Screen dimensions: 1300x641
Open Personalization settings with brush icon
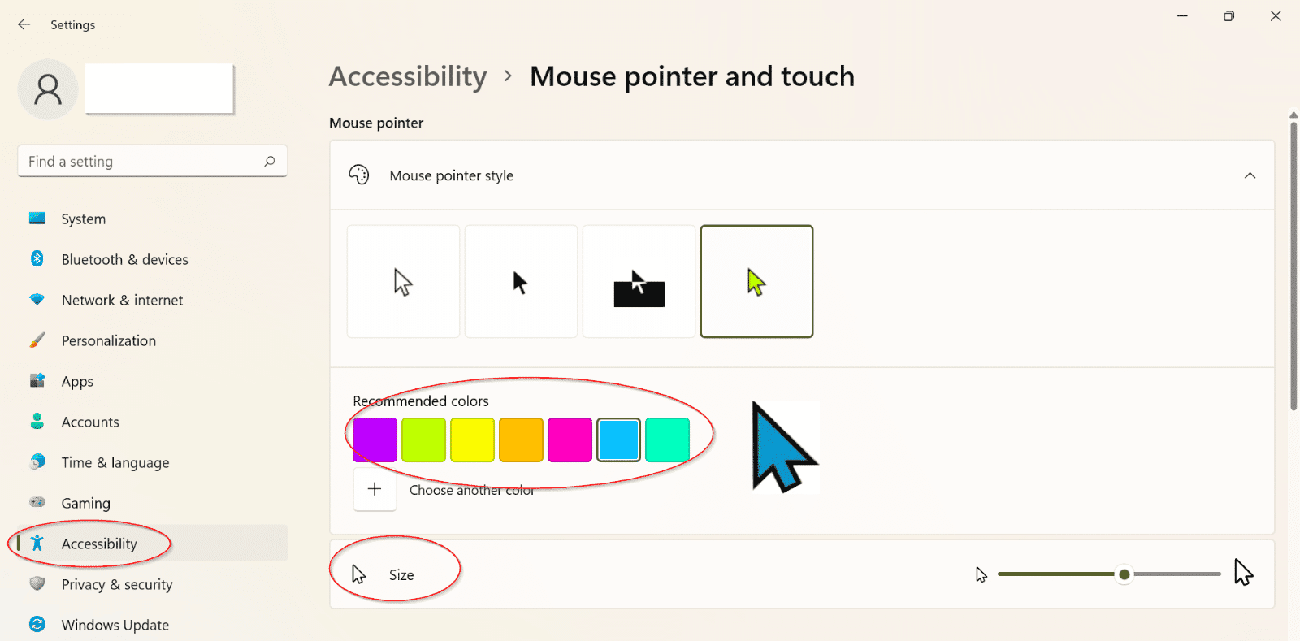pyautogui.click(x=108, y=340)
